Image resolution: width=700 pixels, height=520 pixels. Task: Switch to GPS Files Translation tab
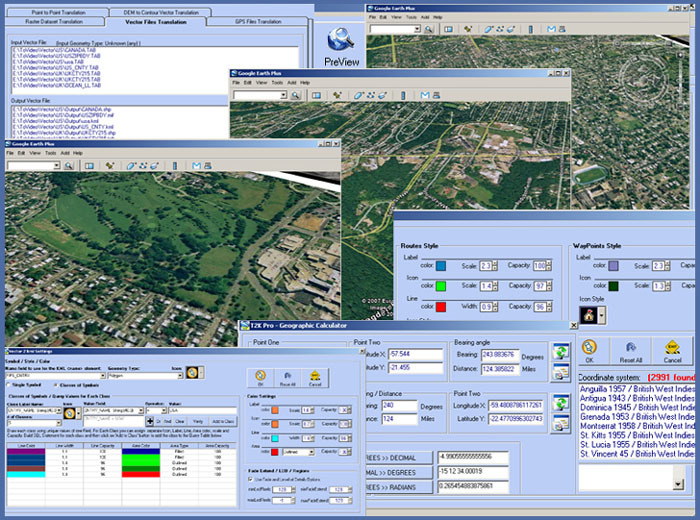[x=258, y=21]
